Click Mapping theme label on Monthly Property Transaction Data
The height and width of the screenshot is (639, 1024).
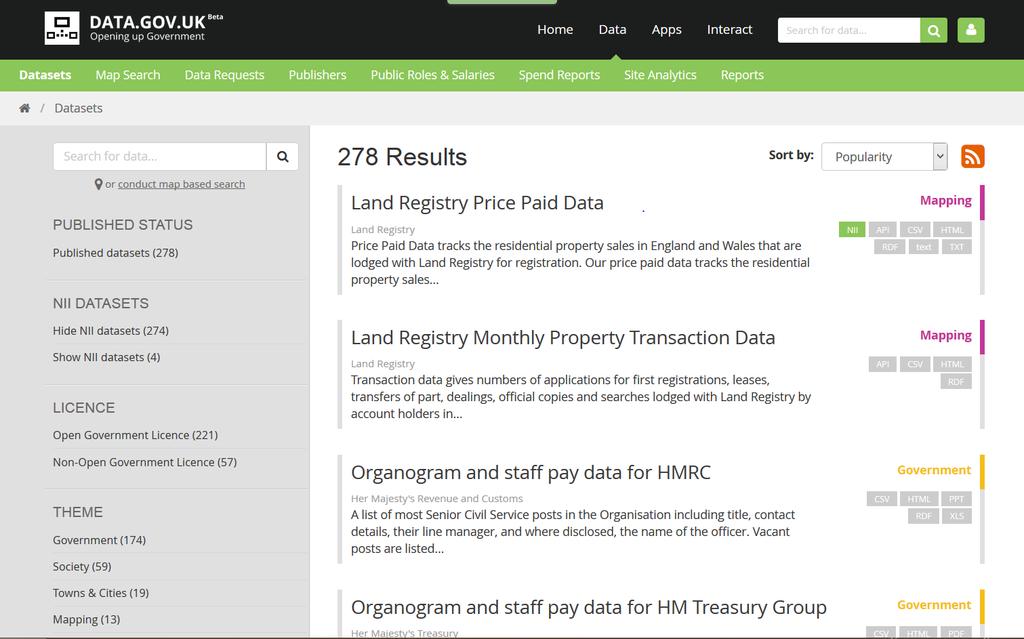946,335
